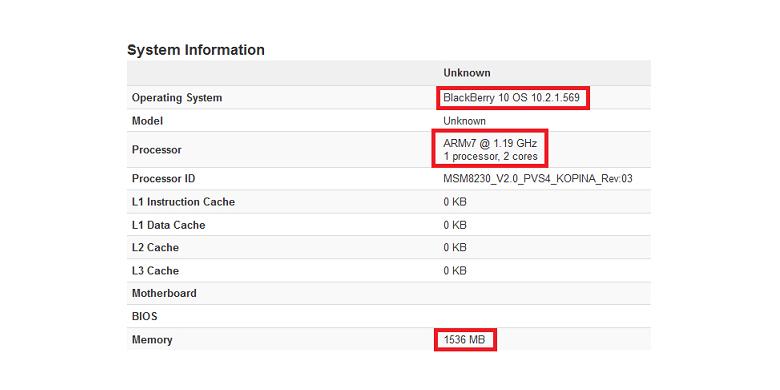Click the 'Processor ID' row label
Screen dimensions: 780x390
click(x=163, y=179)
